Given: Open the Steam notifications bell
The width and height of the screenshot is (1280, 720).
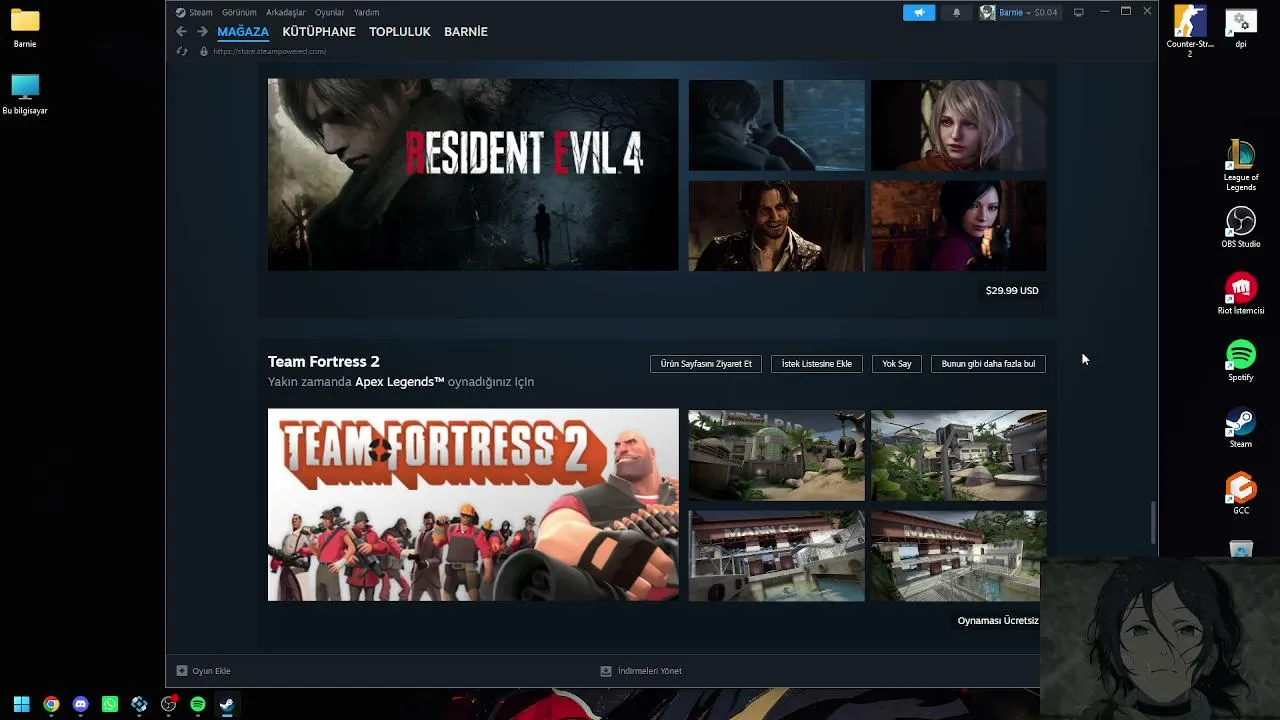Looking at the screenshot, I should pos(956,12).
